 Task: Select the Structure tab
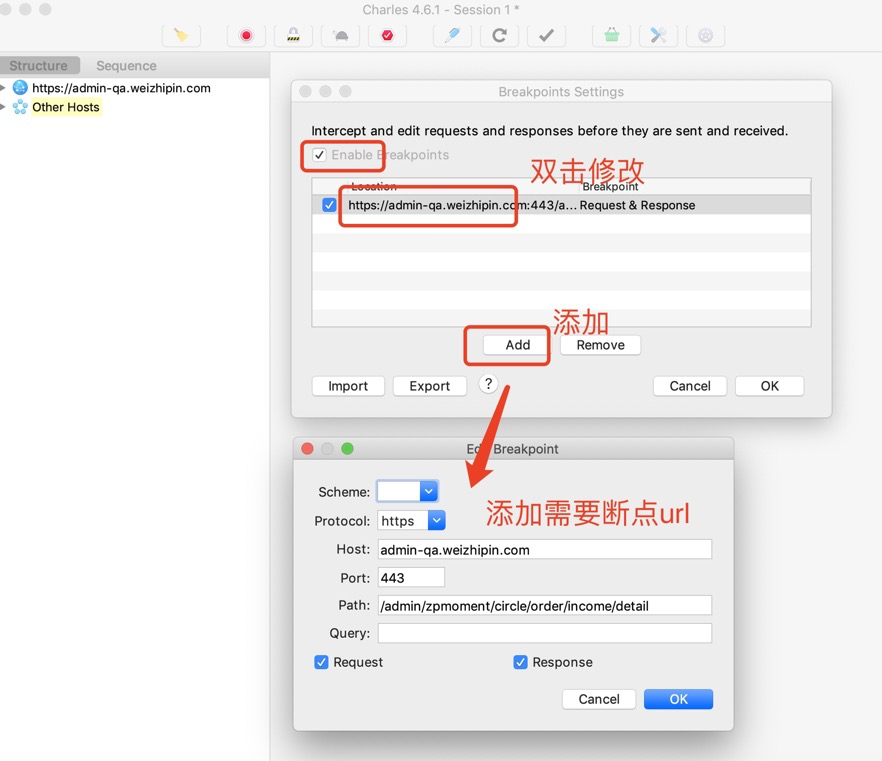click(39, 66)
